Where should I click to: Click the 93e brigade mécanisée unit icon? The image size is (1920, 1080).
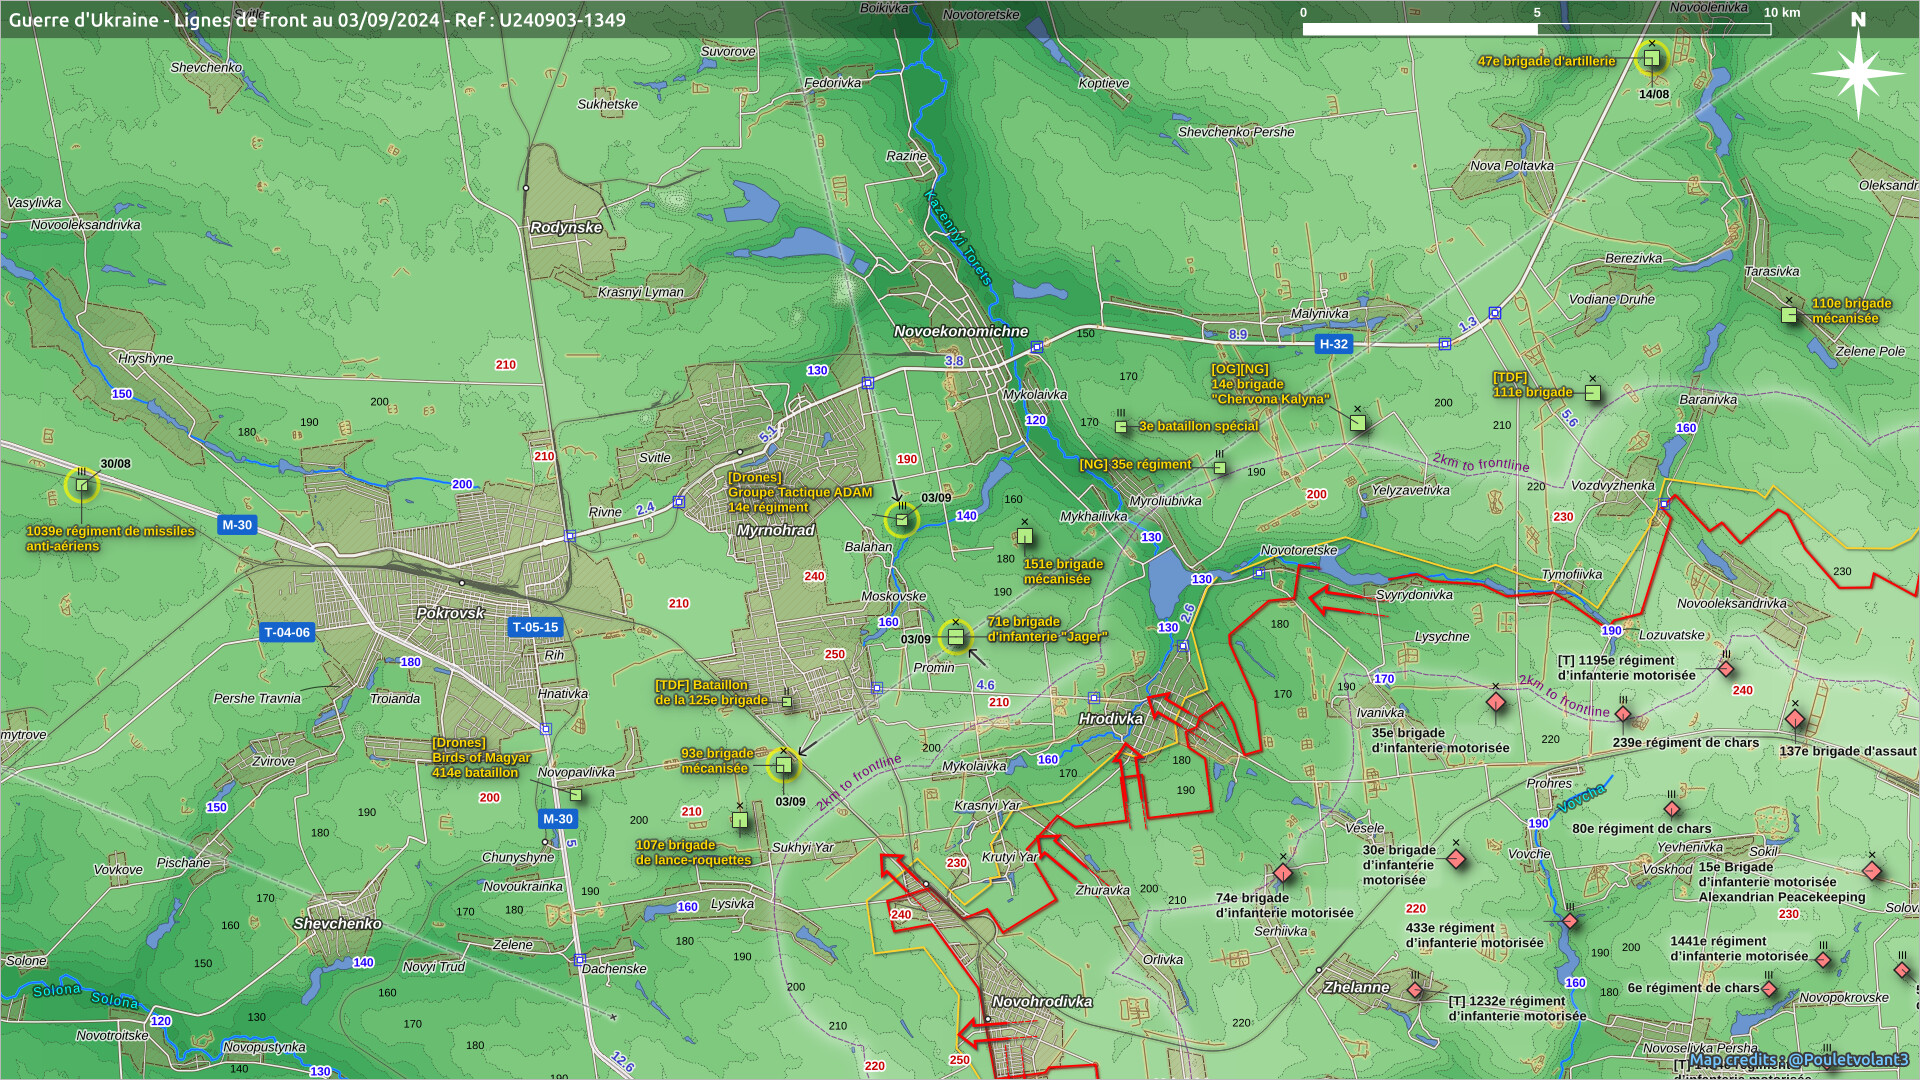coord(783,765)
